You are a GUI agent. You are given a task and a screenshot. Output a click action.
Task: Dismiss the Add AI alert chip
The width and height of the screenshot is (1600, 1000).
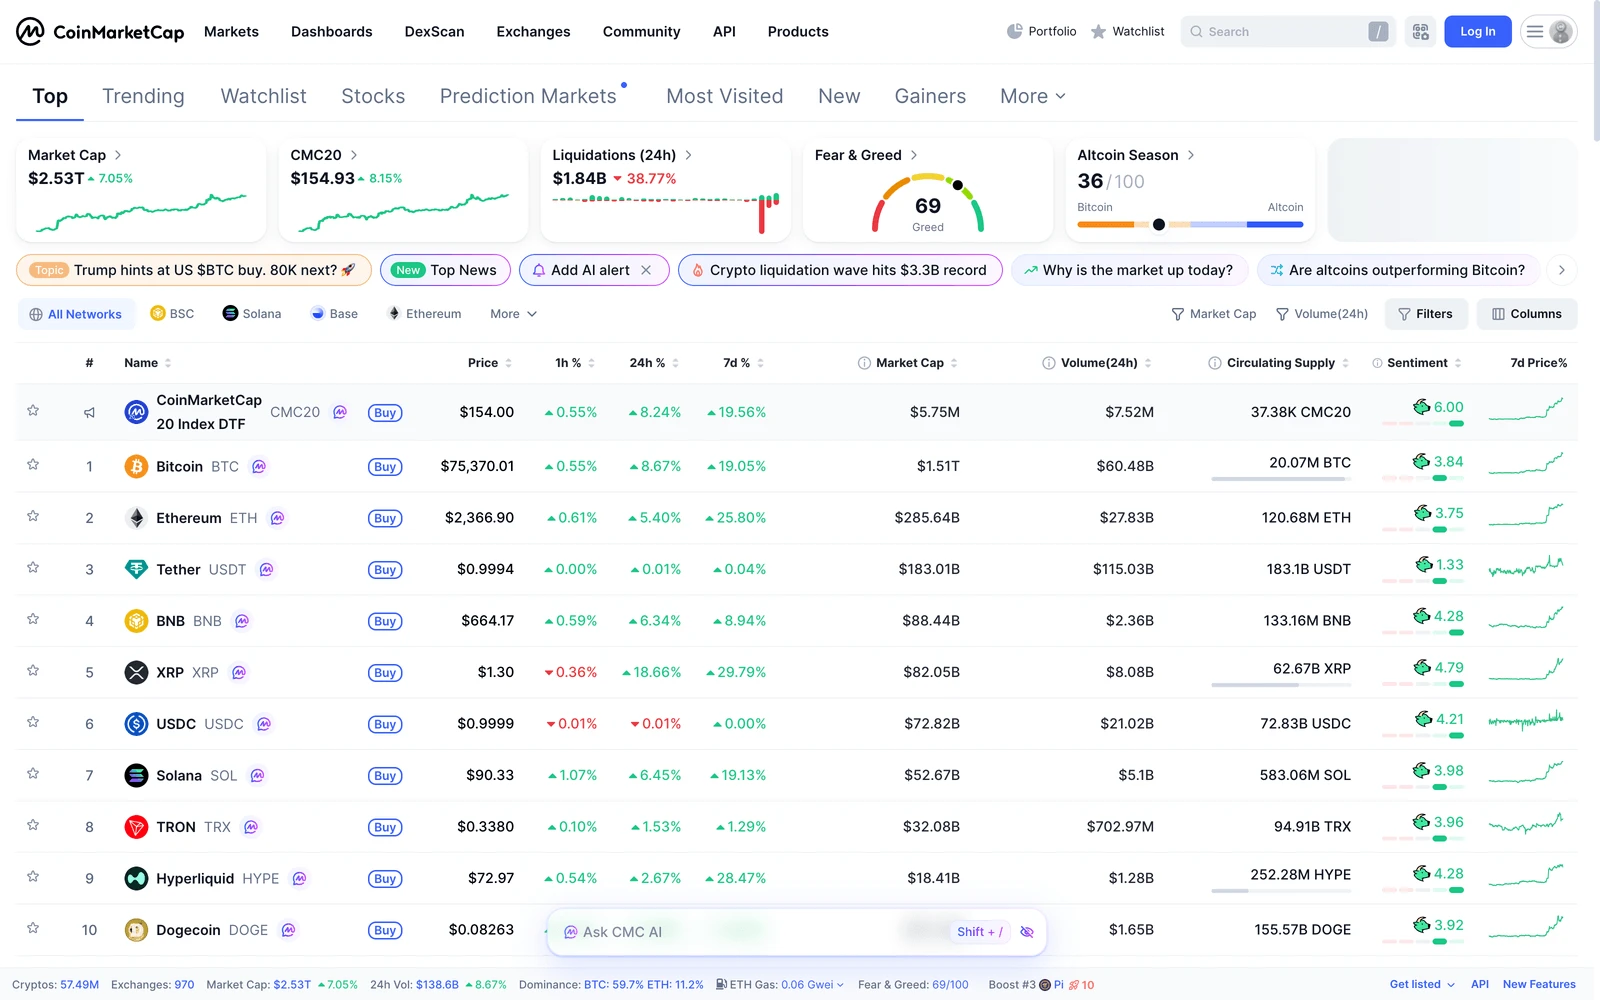646,270
